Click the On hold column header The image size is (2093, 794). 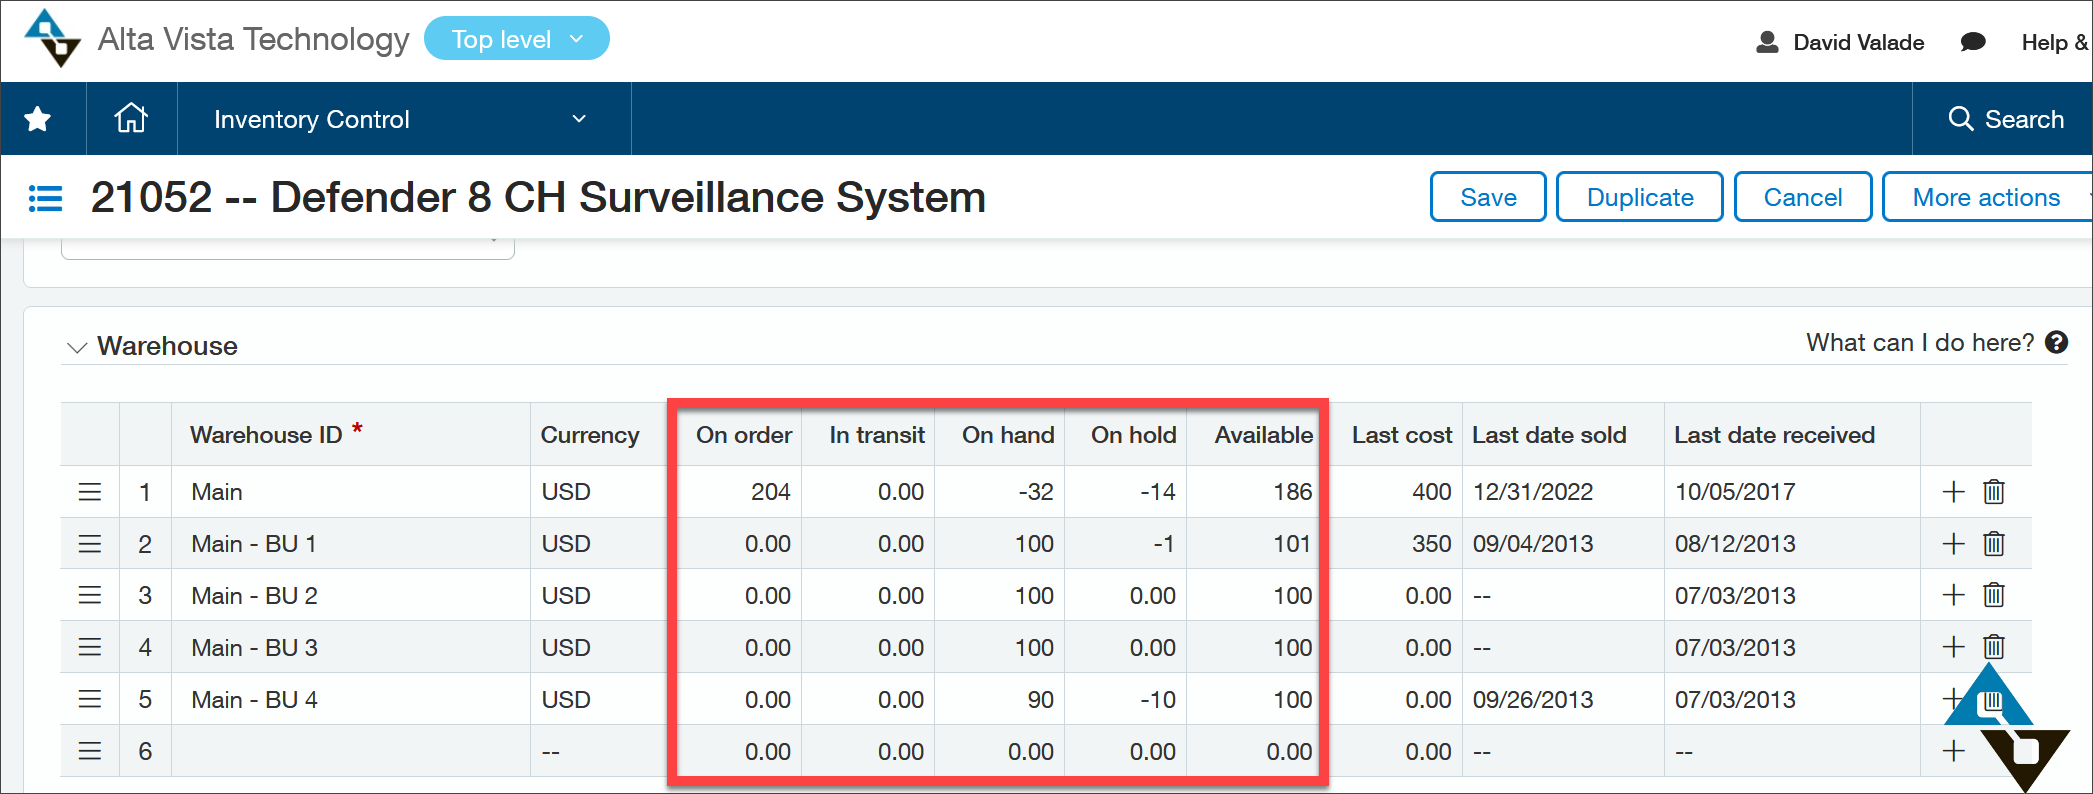tap(1133, 435)
